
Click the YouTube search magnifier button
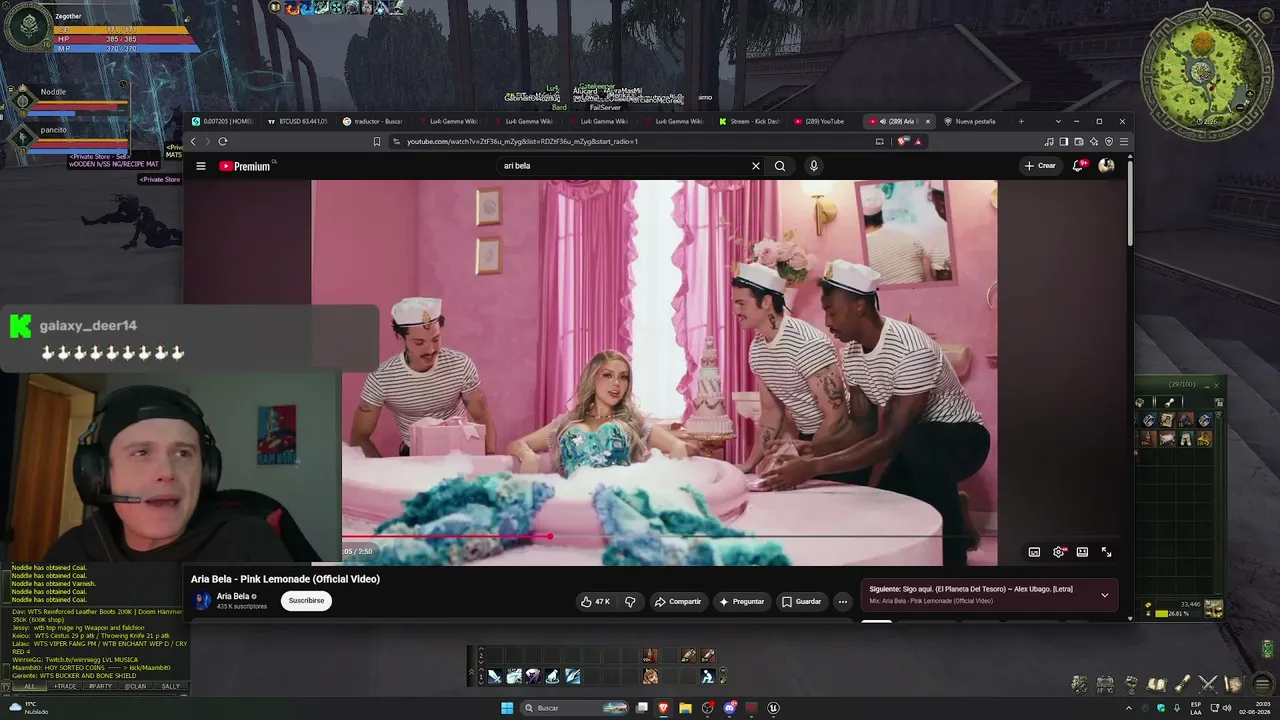pyautogui.click(x=780, y=166)
